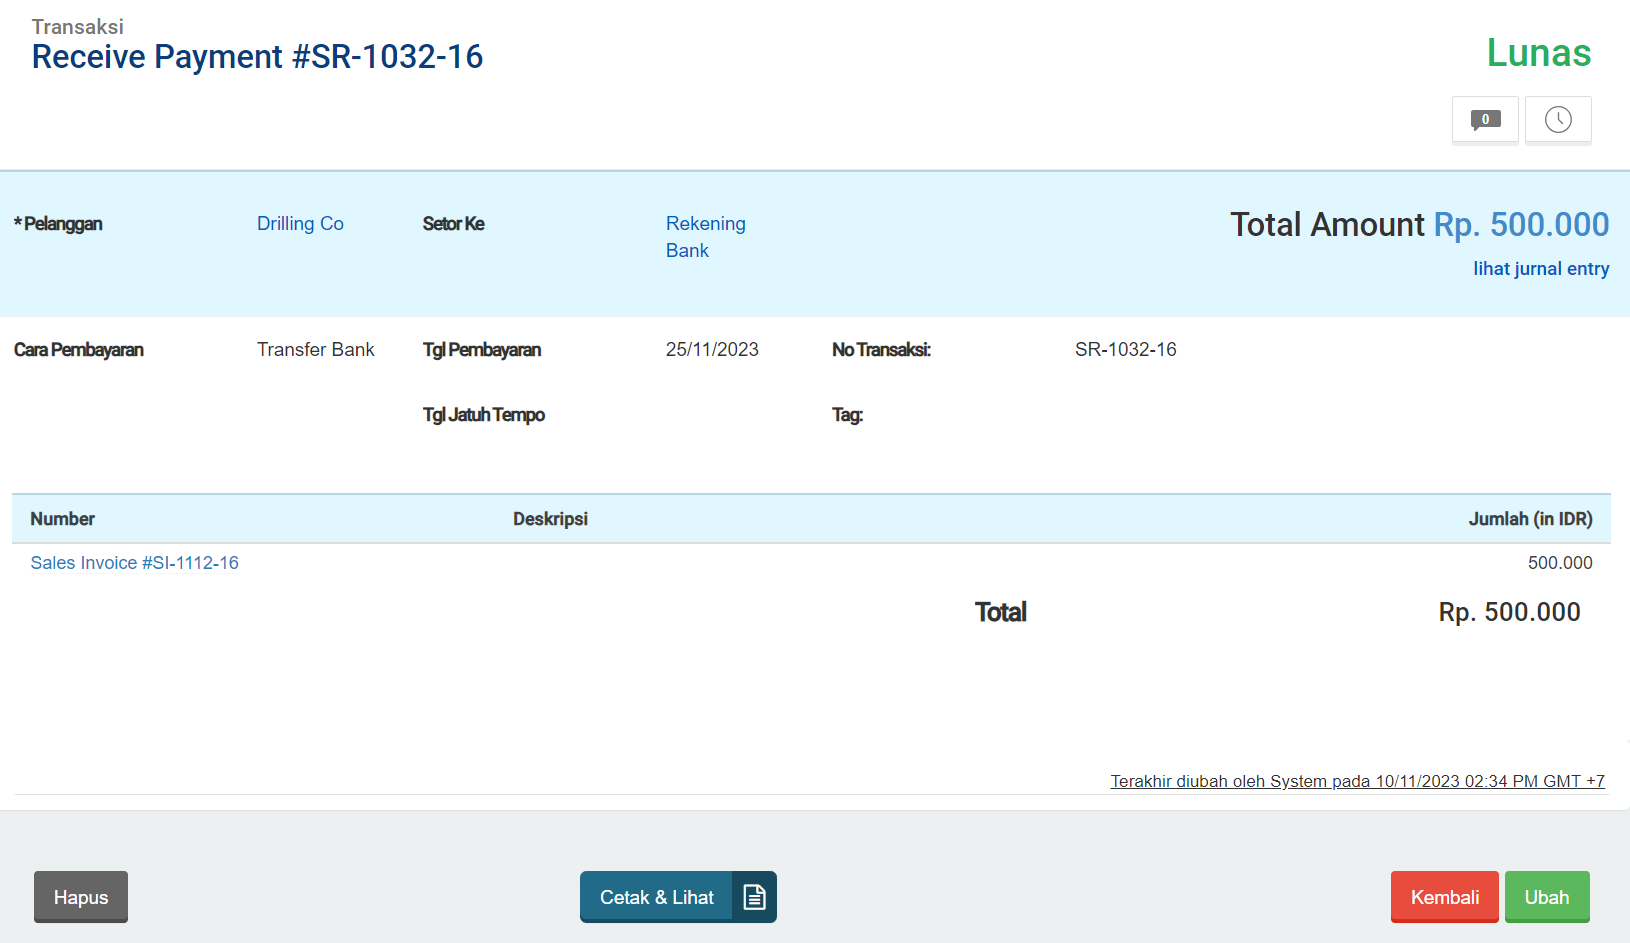
Task: Click the Total Amount Rp. 500.000 value
Action: click(x=1520, y=225)
